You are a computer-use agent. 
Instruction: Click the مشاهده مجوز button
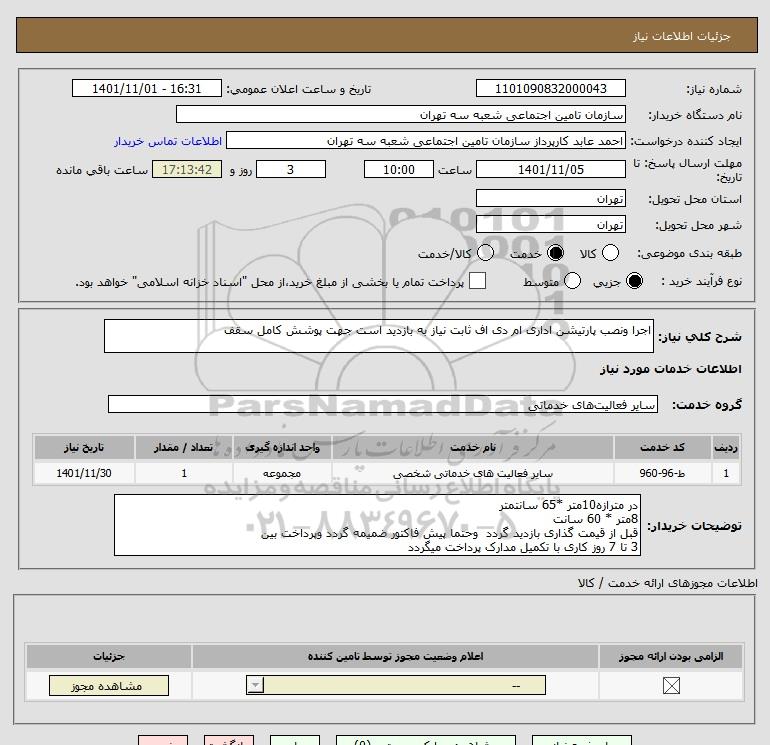tap(109, 686)
